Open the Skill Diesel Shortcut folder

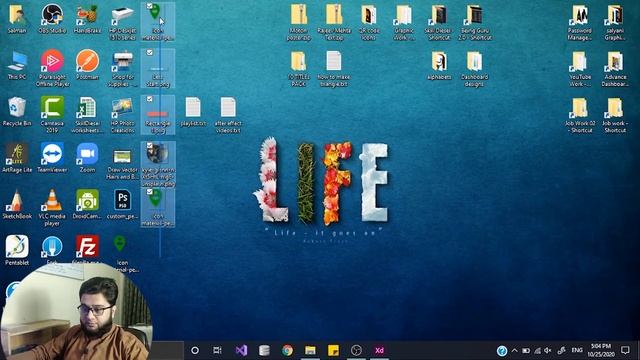coord(439,22)
